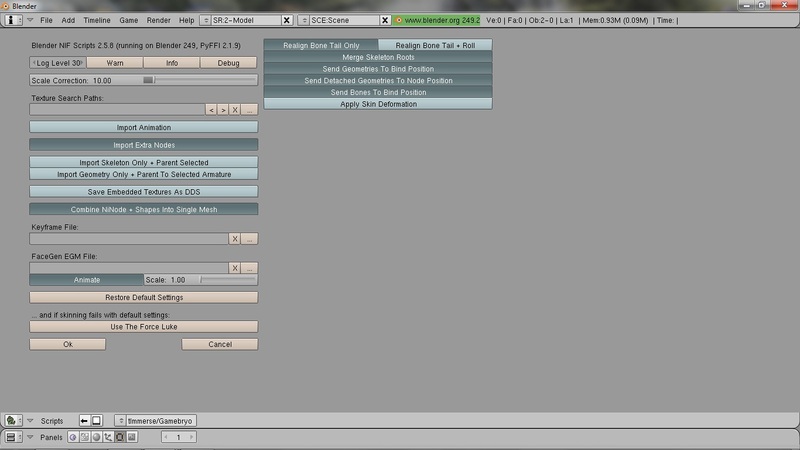Toggle Import Skeleton Only + Parent Selected

click(x=144, y=162)
